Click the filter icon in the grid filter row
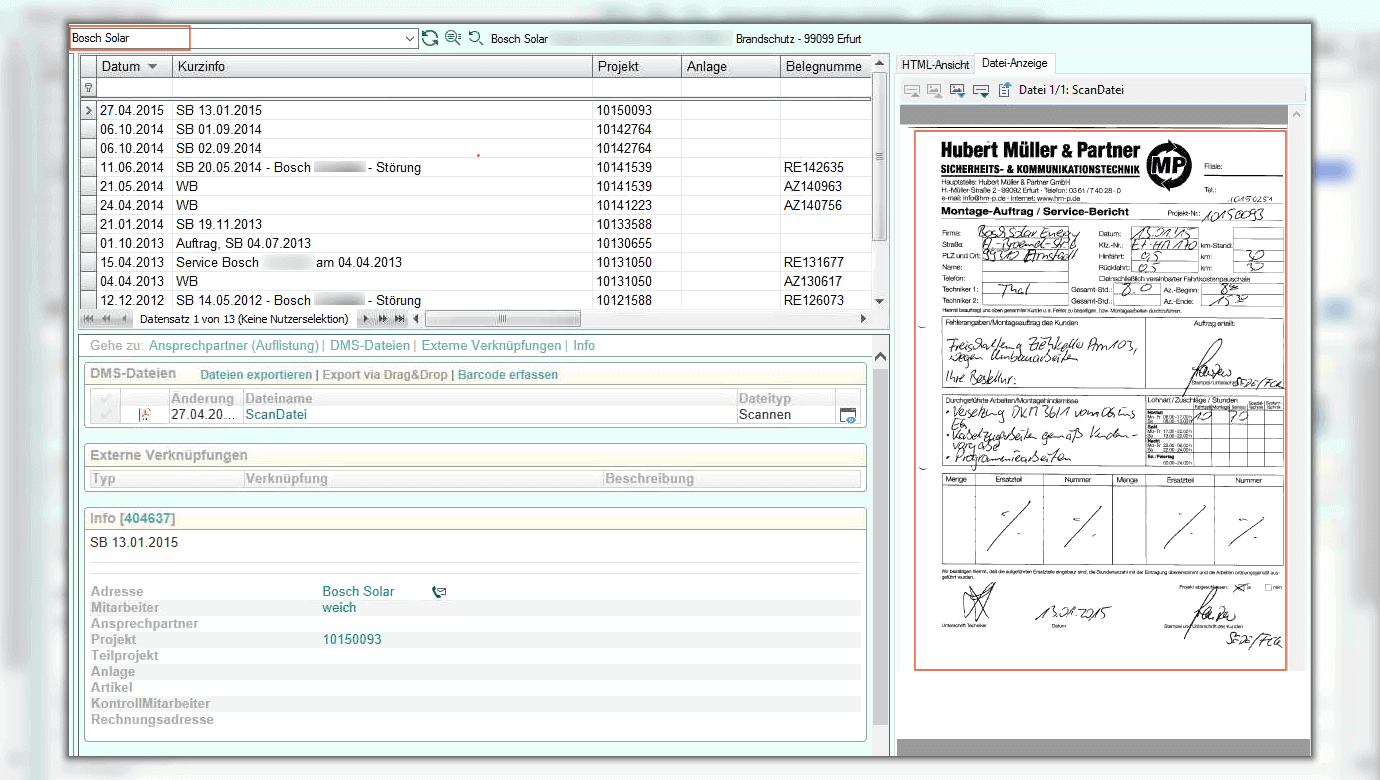The image size is (1380, 780). click(x=88, y=88)
